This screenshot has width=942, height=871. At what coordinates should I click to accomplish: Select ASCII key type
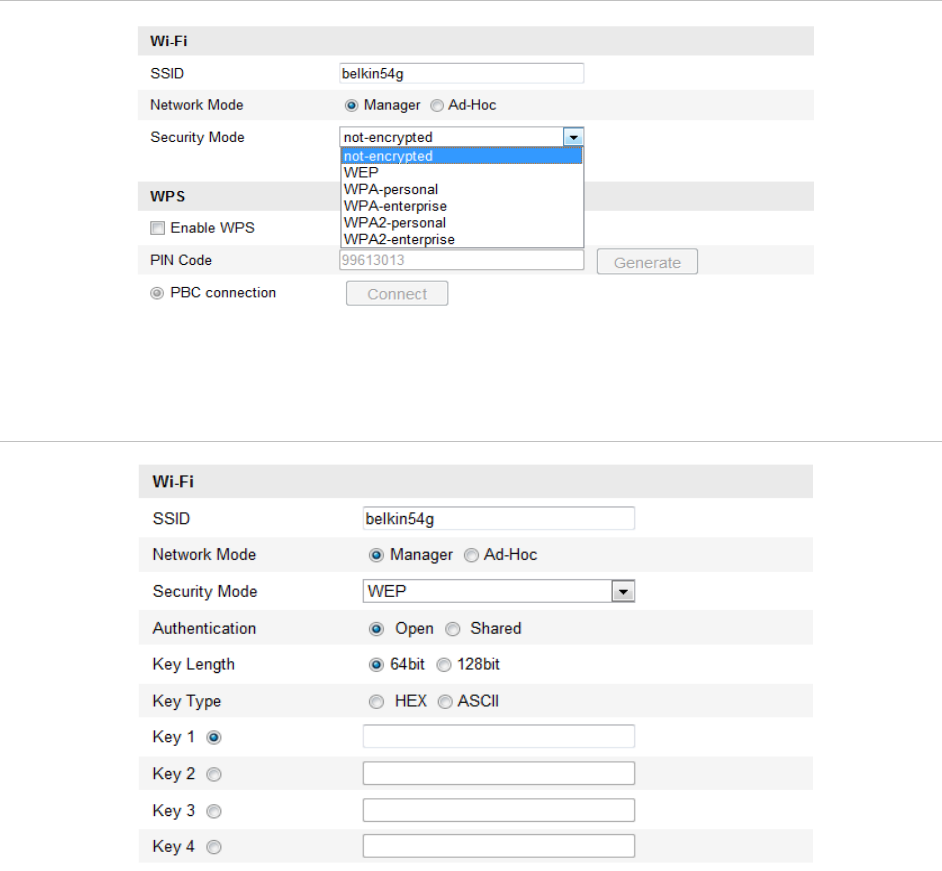coord(445,702)
